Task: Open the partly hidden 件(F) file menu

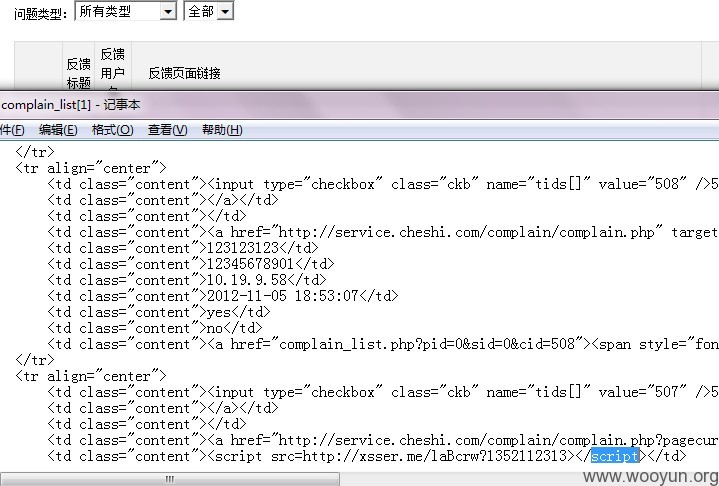Action: point(12,130)
